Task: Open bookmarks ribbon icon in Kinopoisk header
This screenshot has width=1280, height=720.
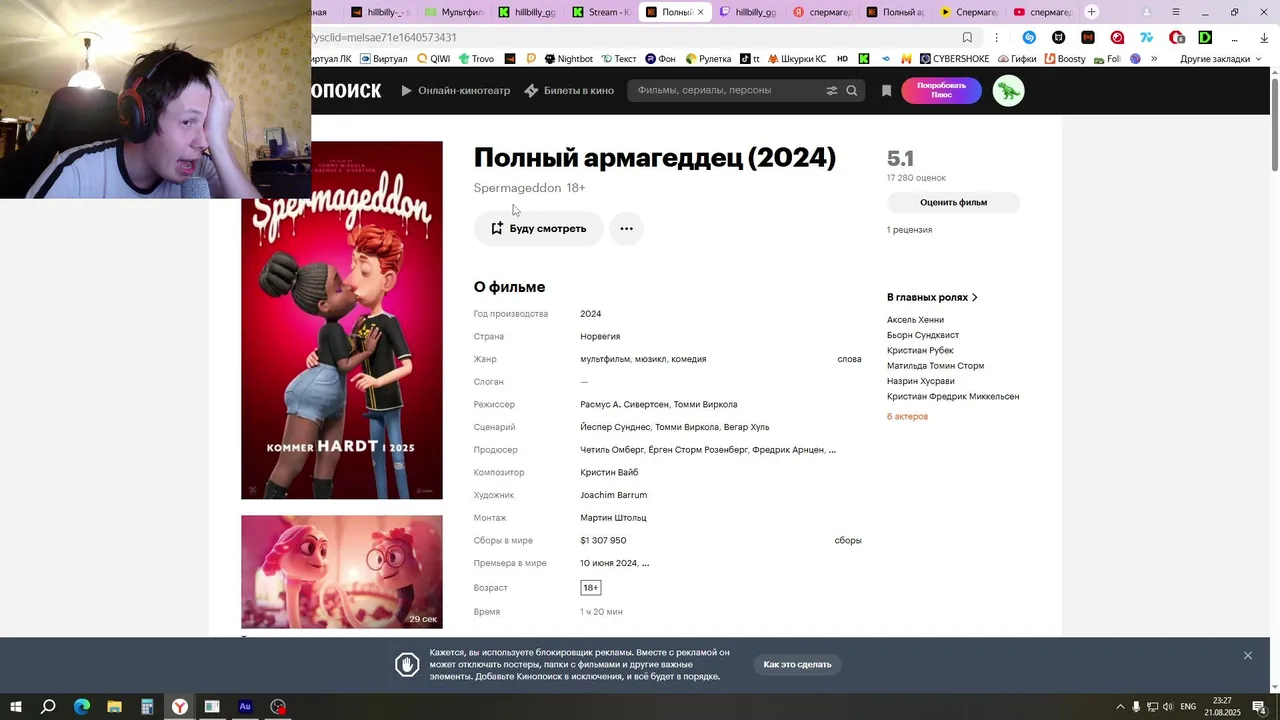Action: tap(886, 90)
